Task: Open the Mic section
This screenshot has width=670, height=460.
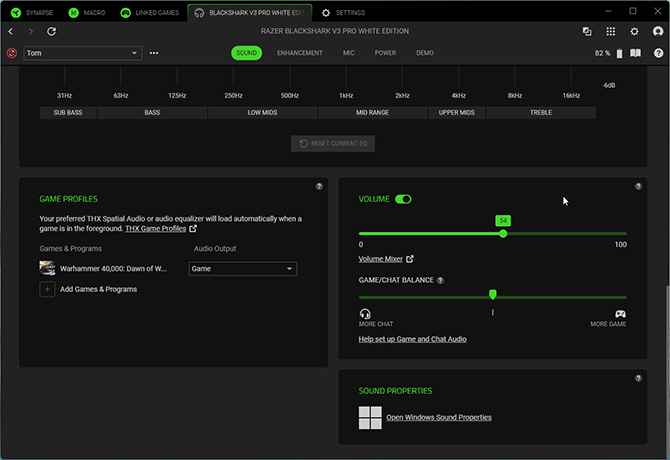Action: (349, 53)
